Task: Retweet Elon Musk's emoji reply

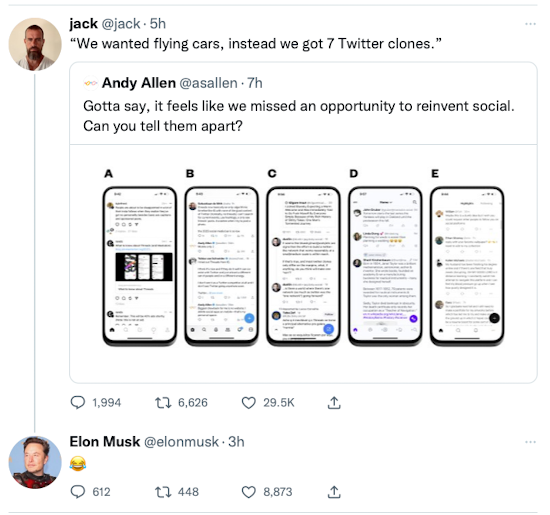Action: 163,492
